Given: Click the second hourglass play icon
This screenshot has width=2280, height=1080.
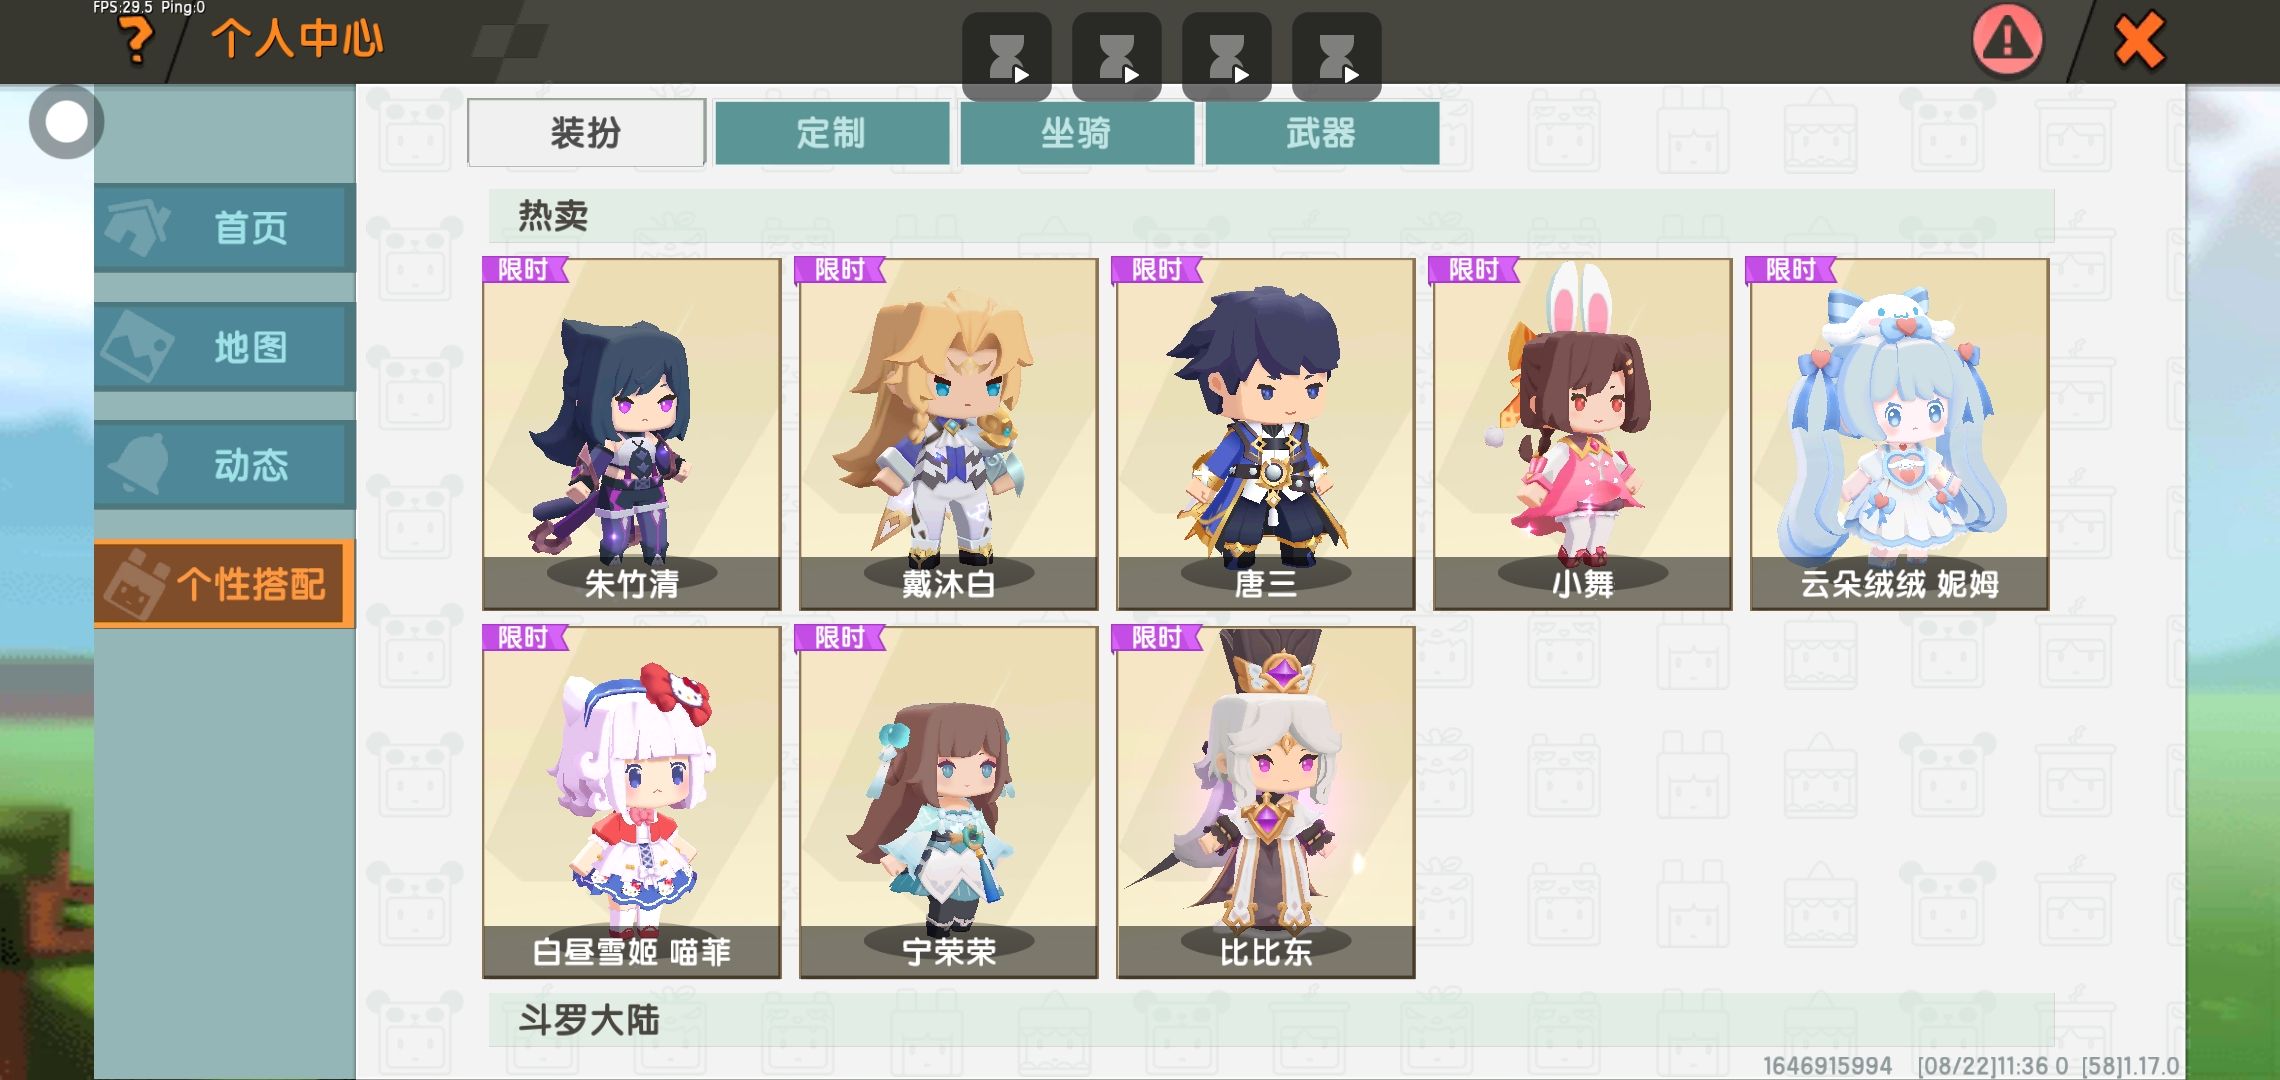Looking at the screenshot, I should pos(1117,56).
